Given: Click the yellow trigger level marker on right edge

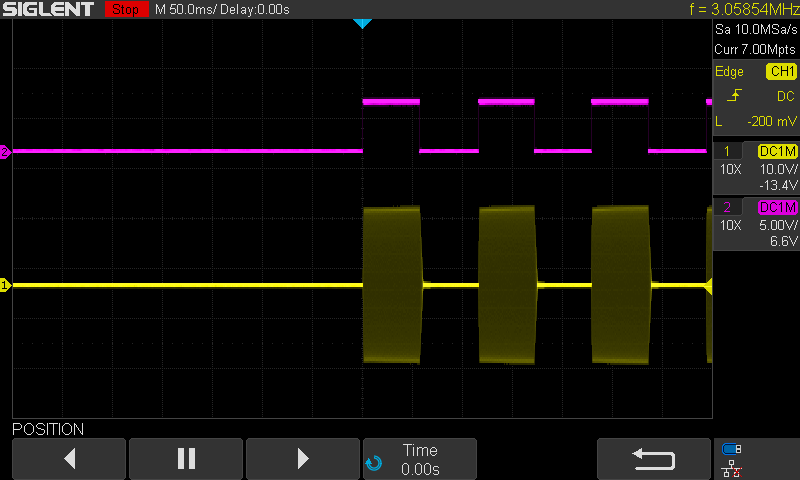Looking at the screenshot, I should pyautogui.click(x=708, y=286).
